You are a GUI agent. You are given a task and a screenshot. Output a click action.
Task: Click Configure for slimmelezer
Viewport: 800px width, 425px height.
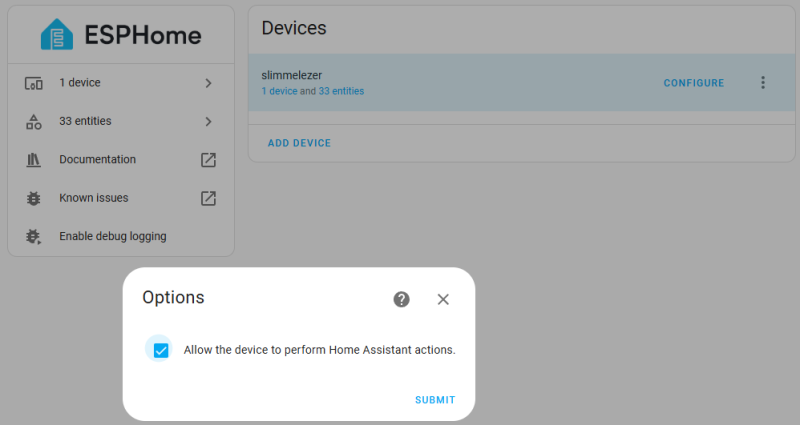click(x=694, y=83)
